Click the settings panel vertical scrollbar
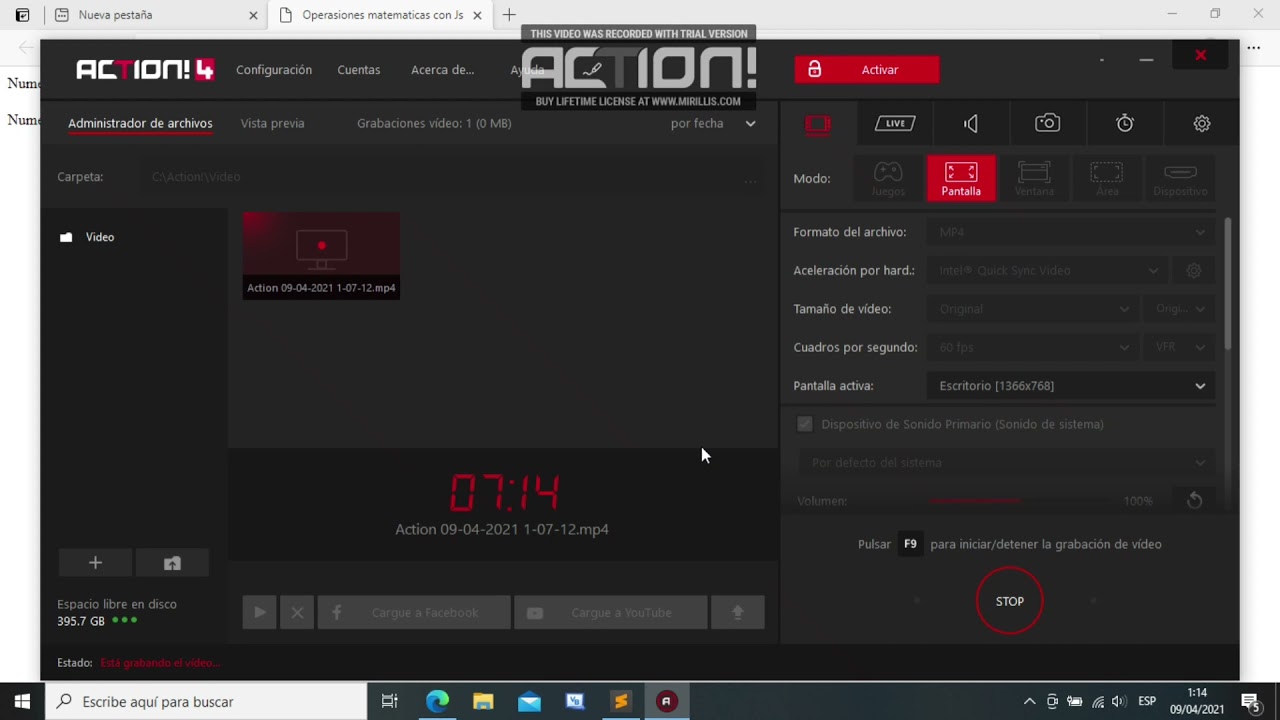The height and width of the screenshot is (720, 1280). [x=1227, y=285]
